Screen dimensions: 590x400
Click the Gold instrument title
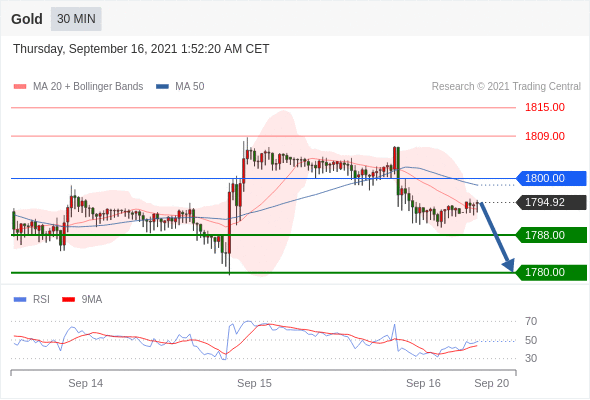27,19
